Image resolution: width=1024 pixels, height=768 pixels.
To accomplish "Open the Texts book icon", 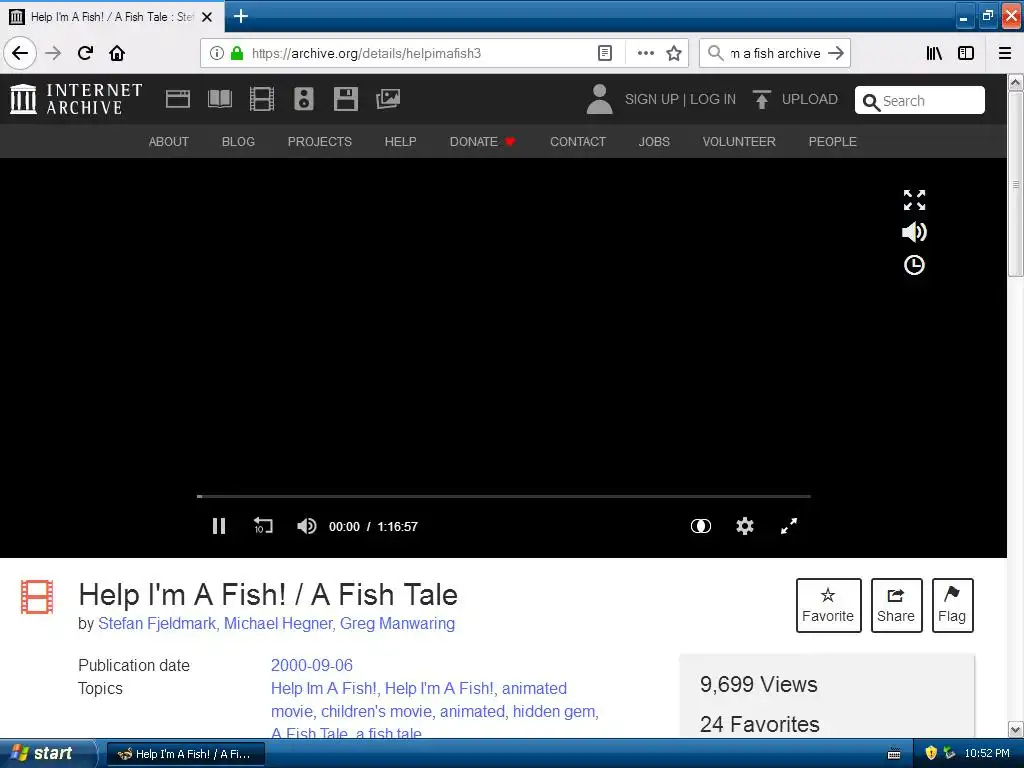I will pyautogui.click(x=219, y=99).
